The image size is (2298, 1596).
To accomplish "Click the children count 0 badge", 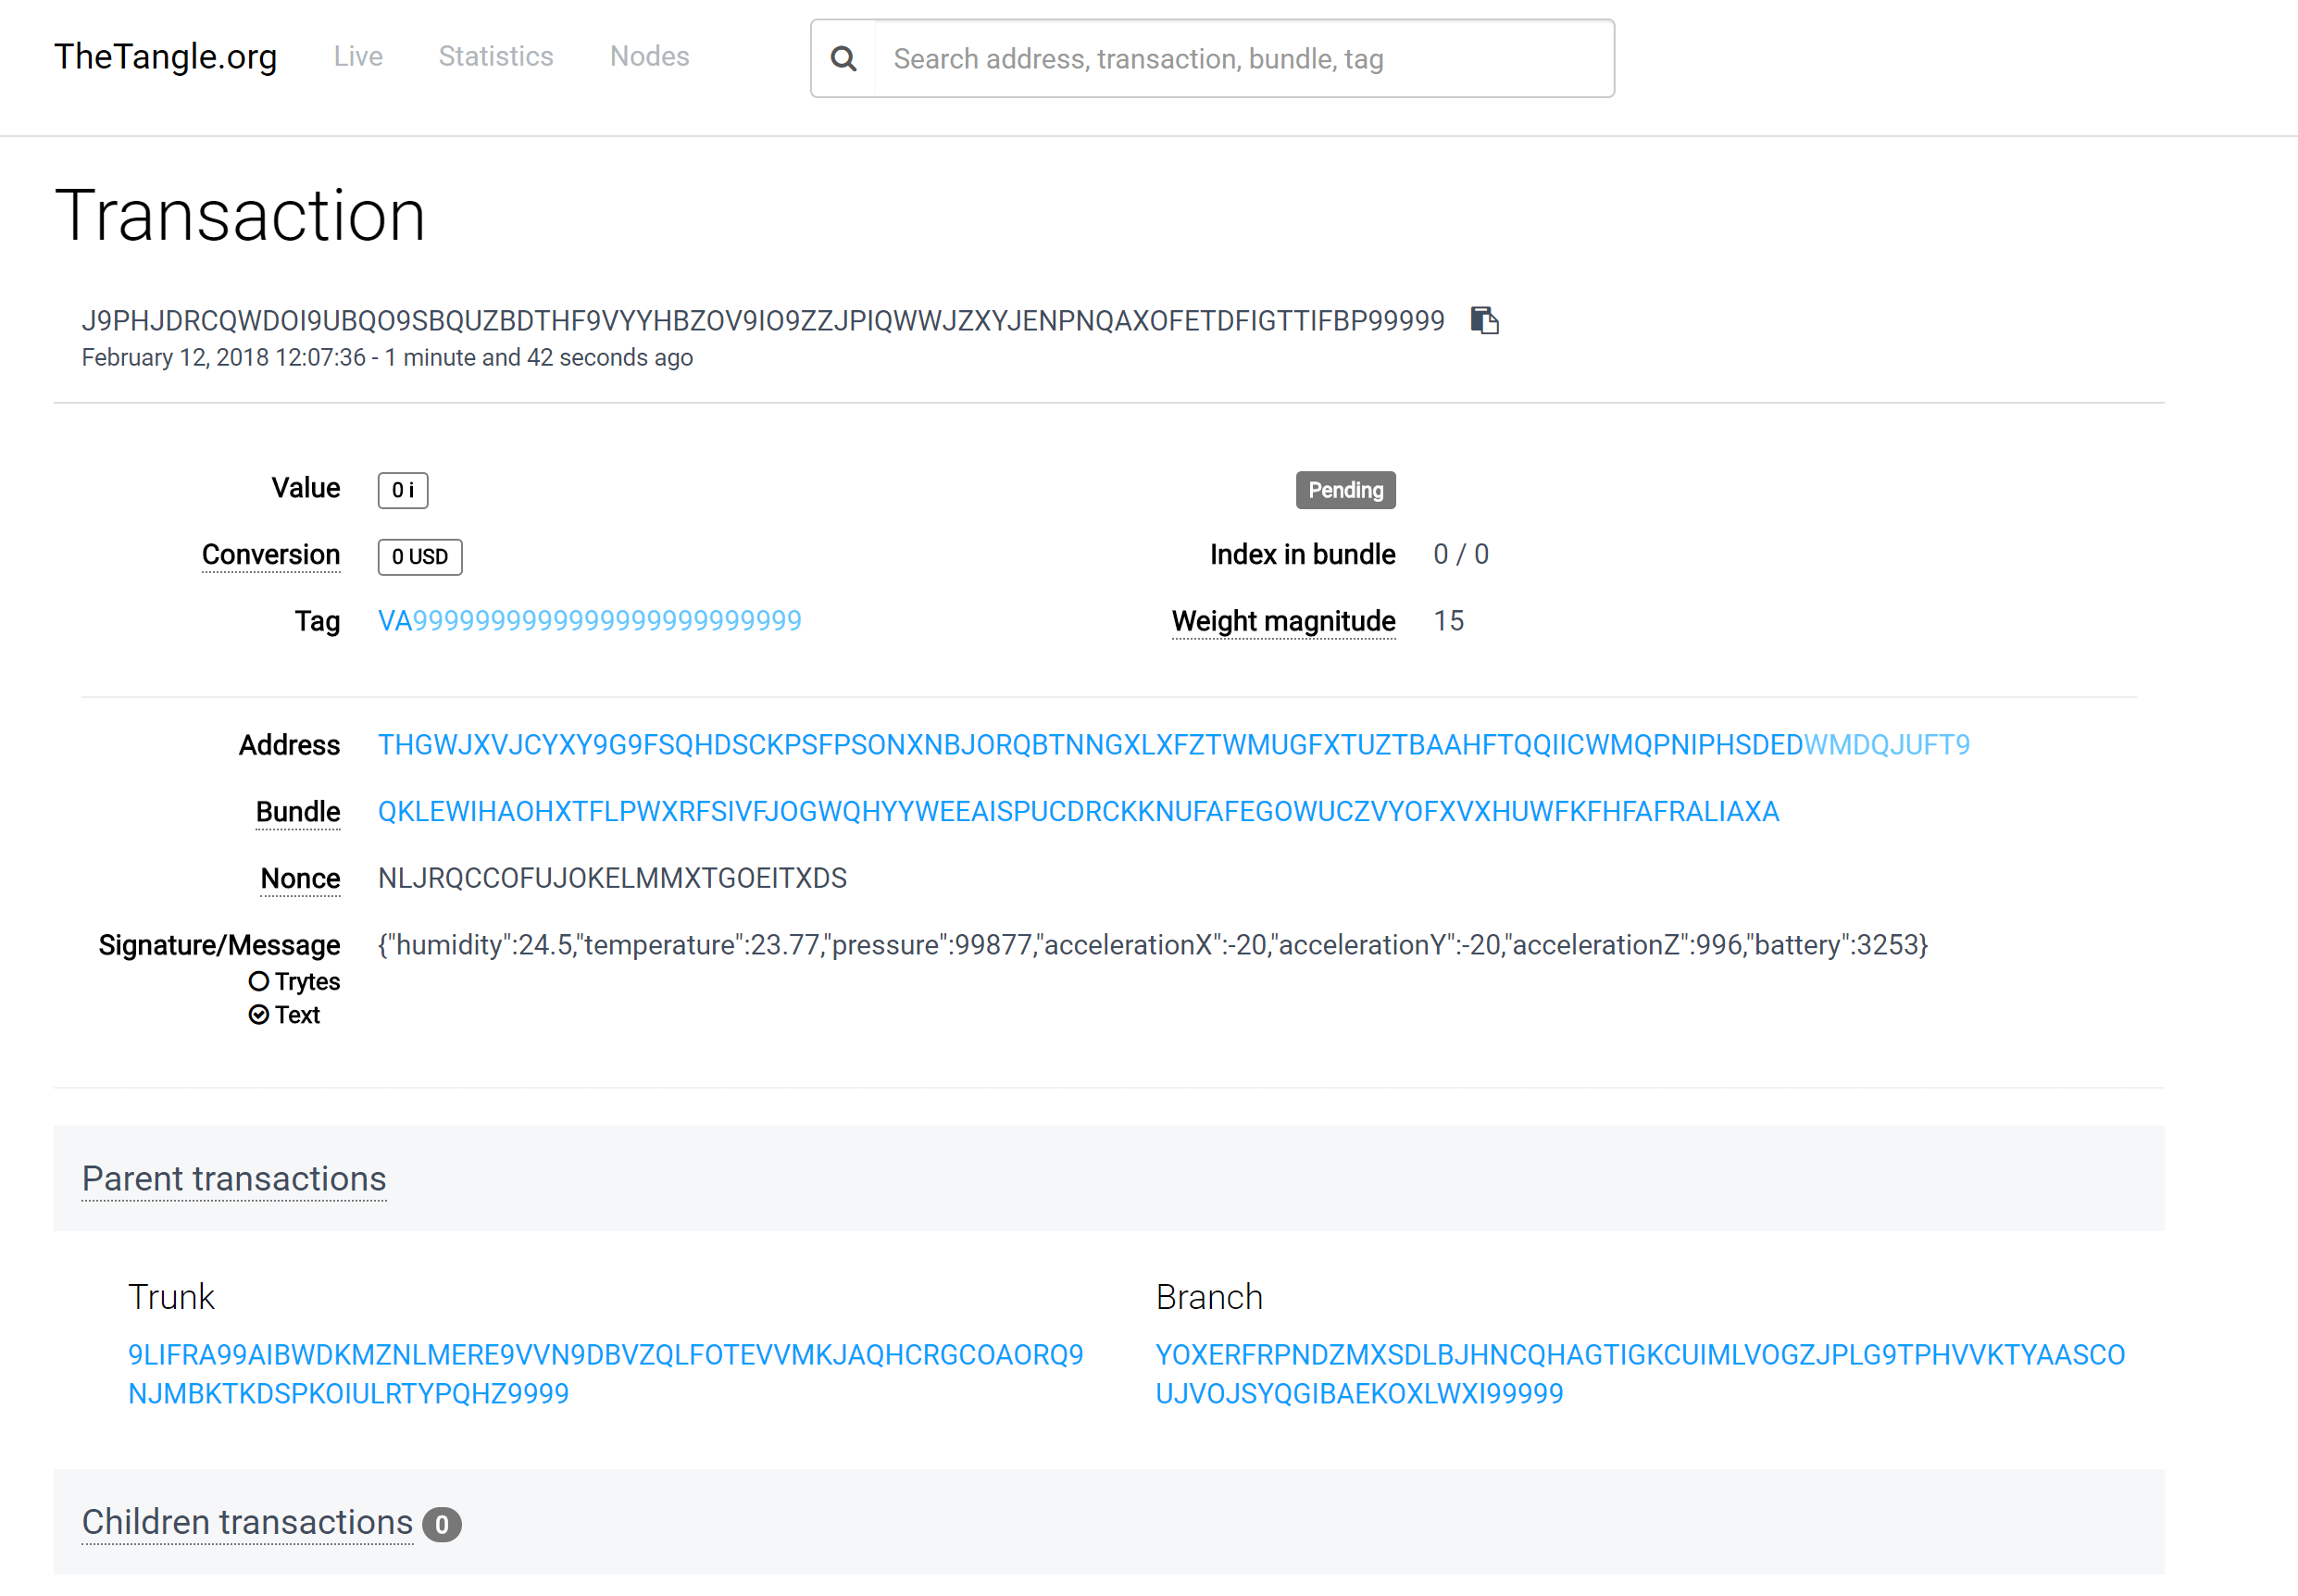I will [441, 1525].
